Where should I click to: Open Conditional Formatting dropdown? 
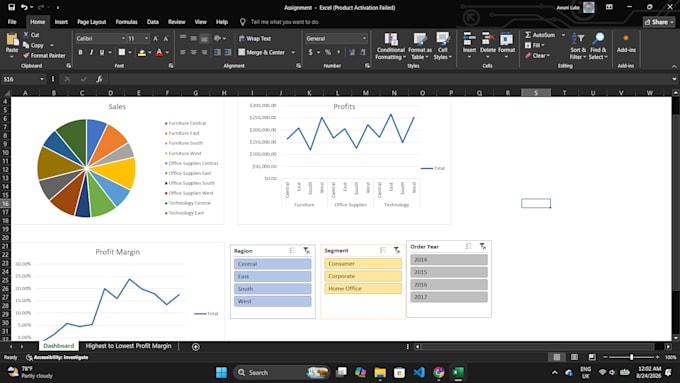(x=390, y=46)
